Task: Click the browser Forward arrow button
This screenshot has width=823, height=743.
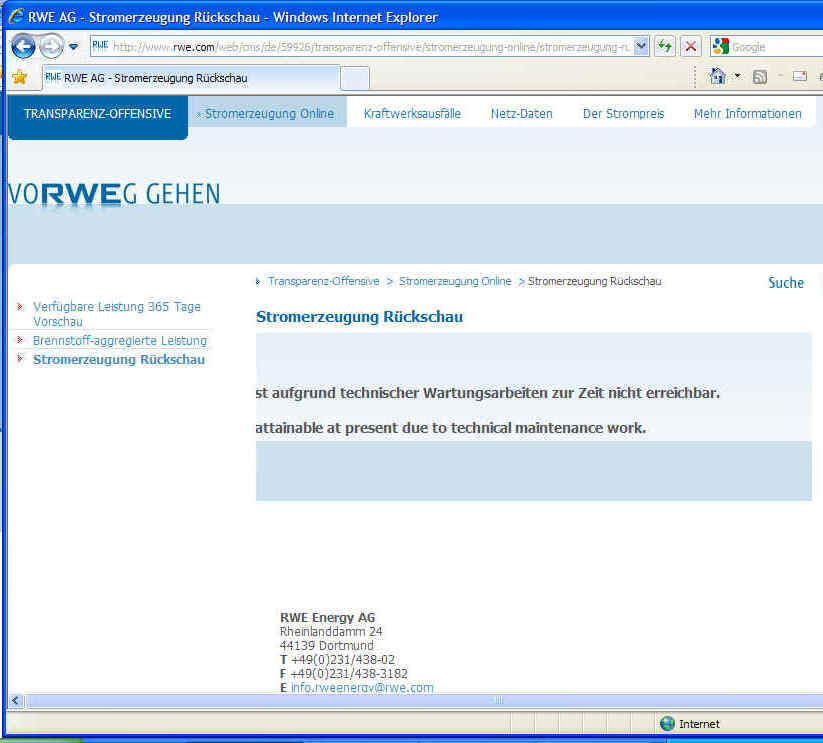Action: [51, 47]
